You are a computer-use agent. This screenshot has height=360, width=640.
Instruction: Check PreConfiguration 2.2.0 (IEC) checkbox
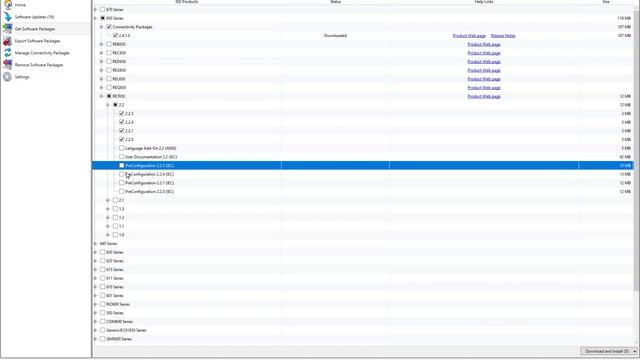coord(122,191)
